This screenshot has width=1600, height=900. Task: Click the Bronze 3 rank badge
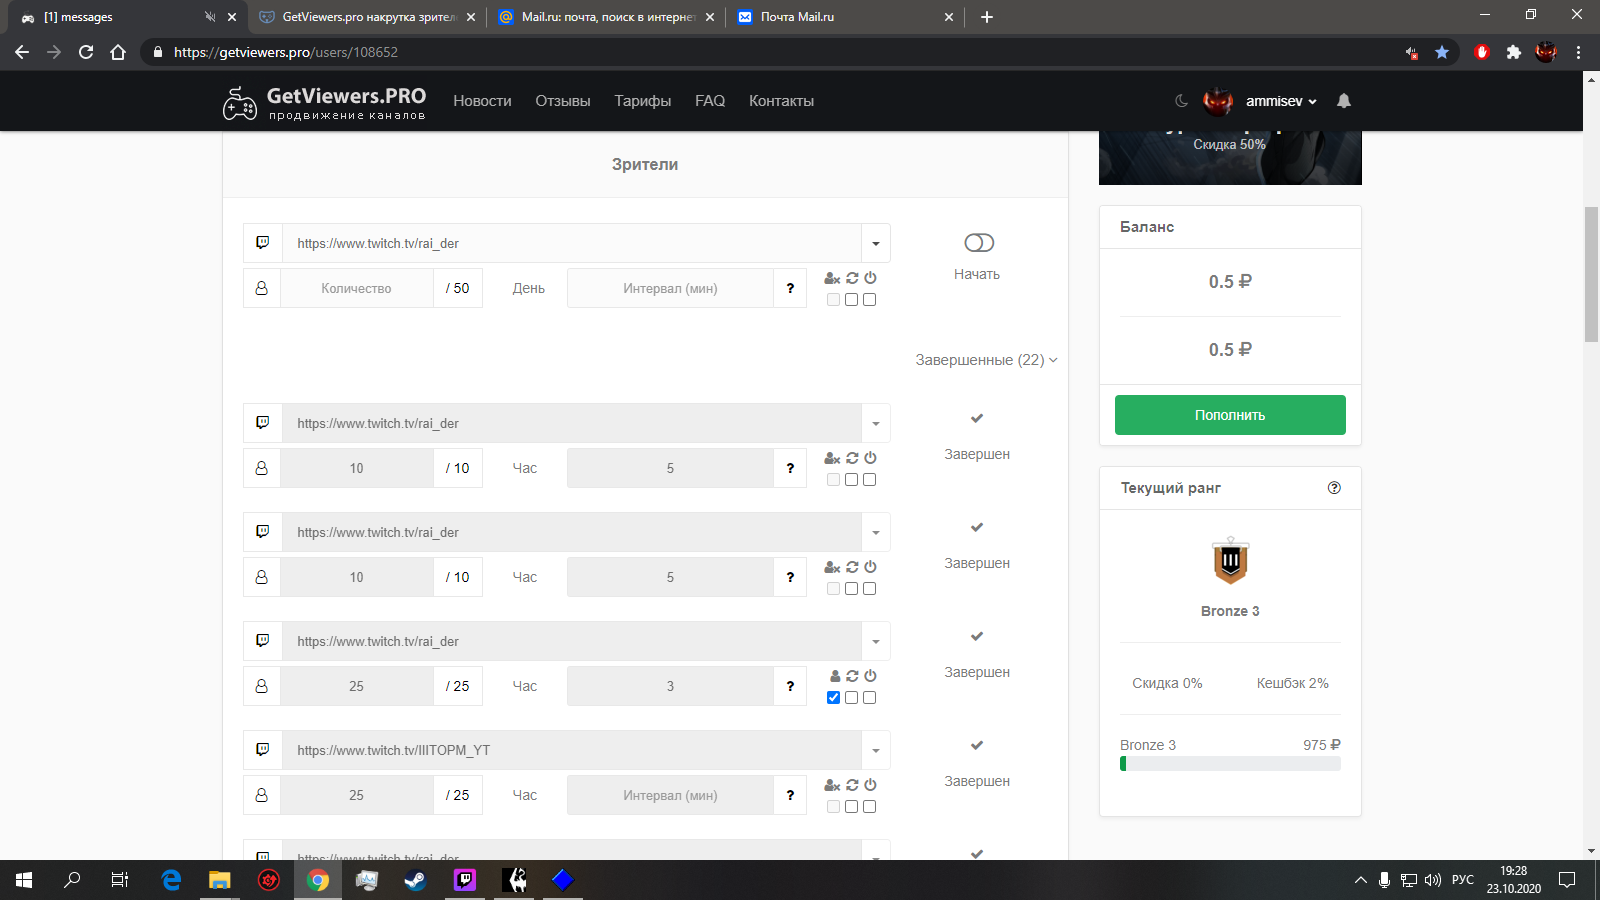[x=1230, y=560]
